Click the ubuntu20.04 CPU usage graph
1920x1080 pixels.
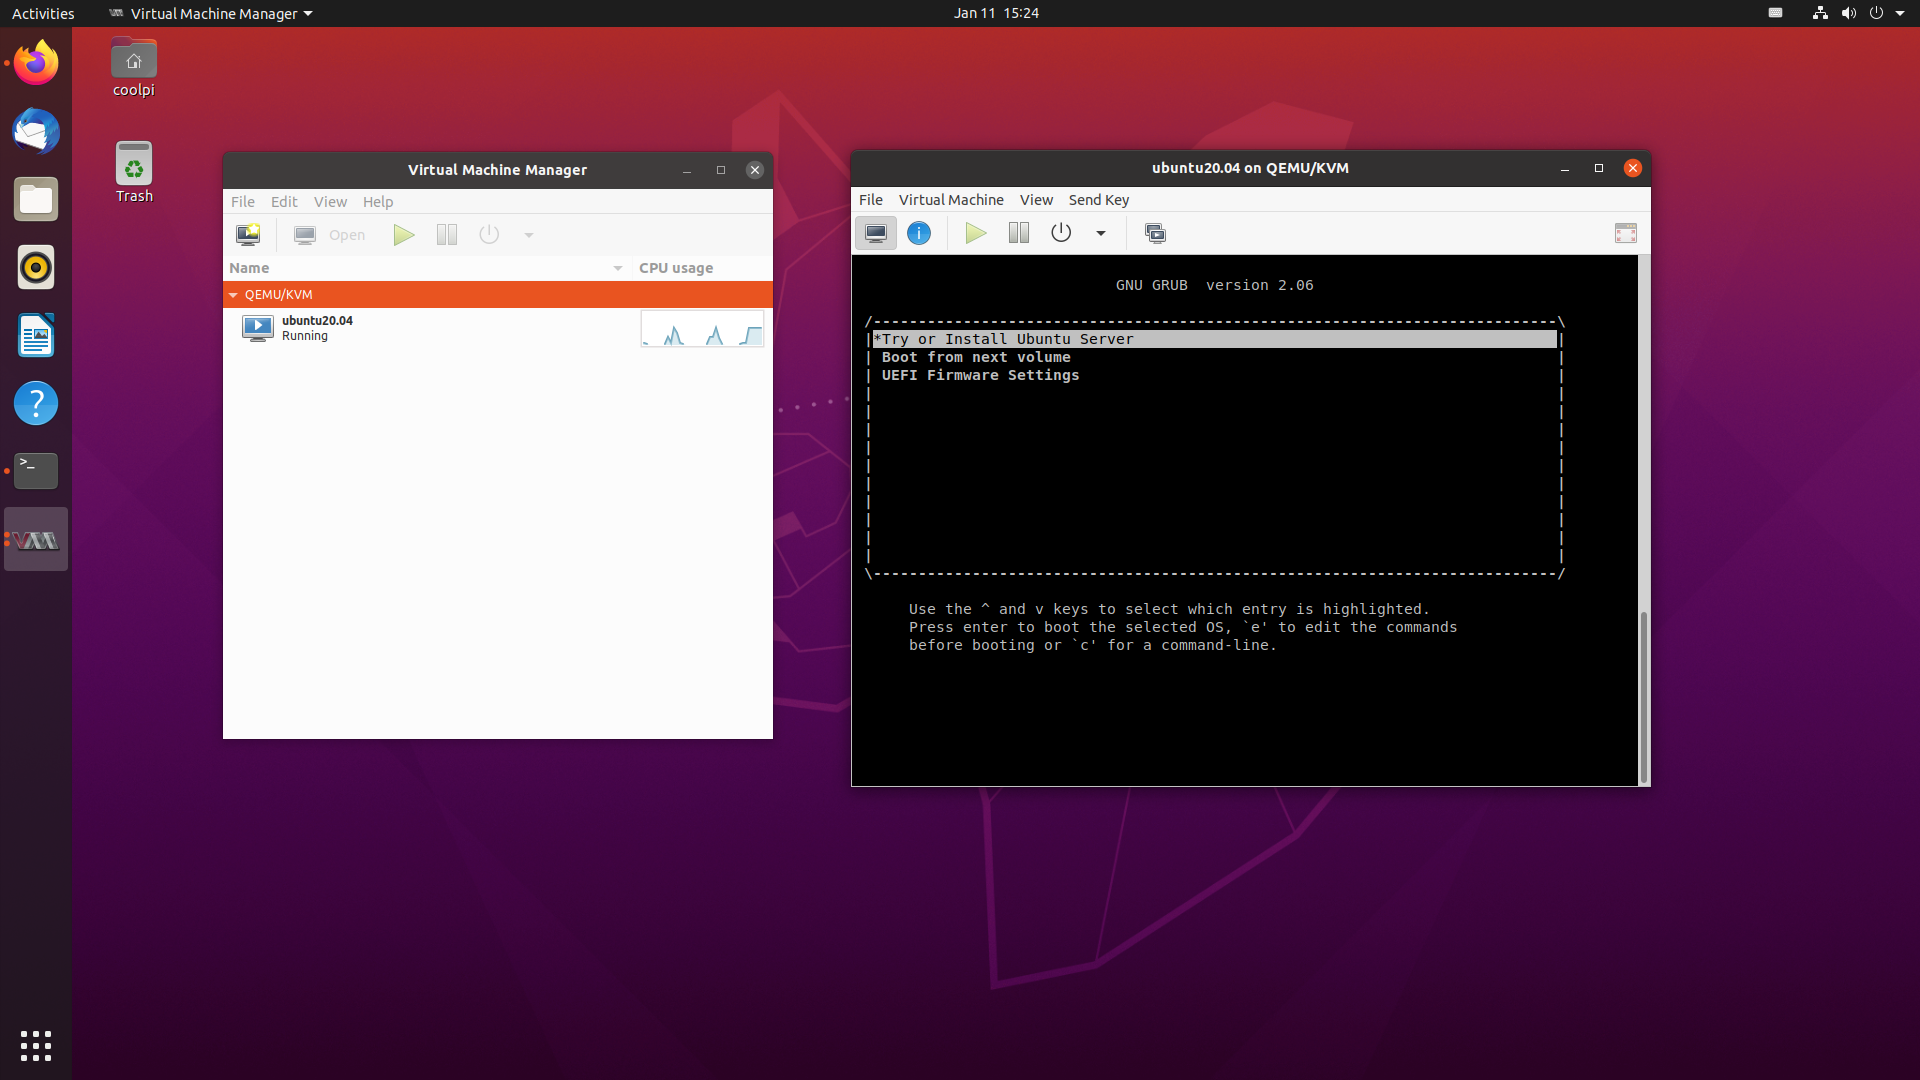point(702,328)
